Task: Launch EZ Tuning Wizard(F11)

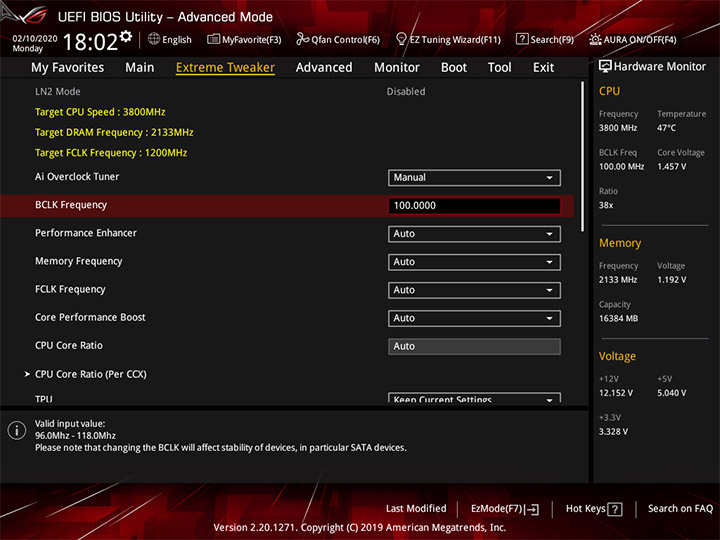Action: 449,39
